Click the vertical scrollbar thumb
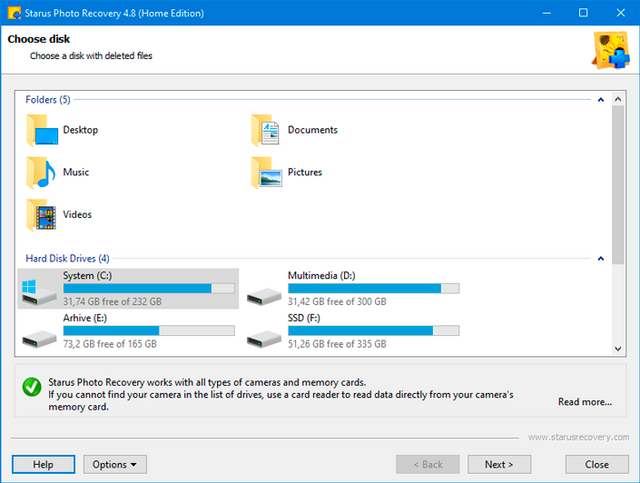 click(x=618, y=185)
